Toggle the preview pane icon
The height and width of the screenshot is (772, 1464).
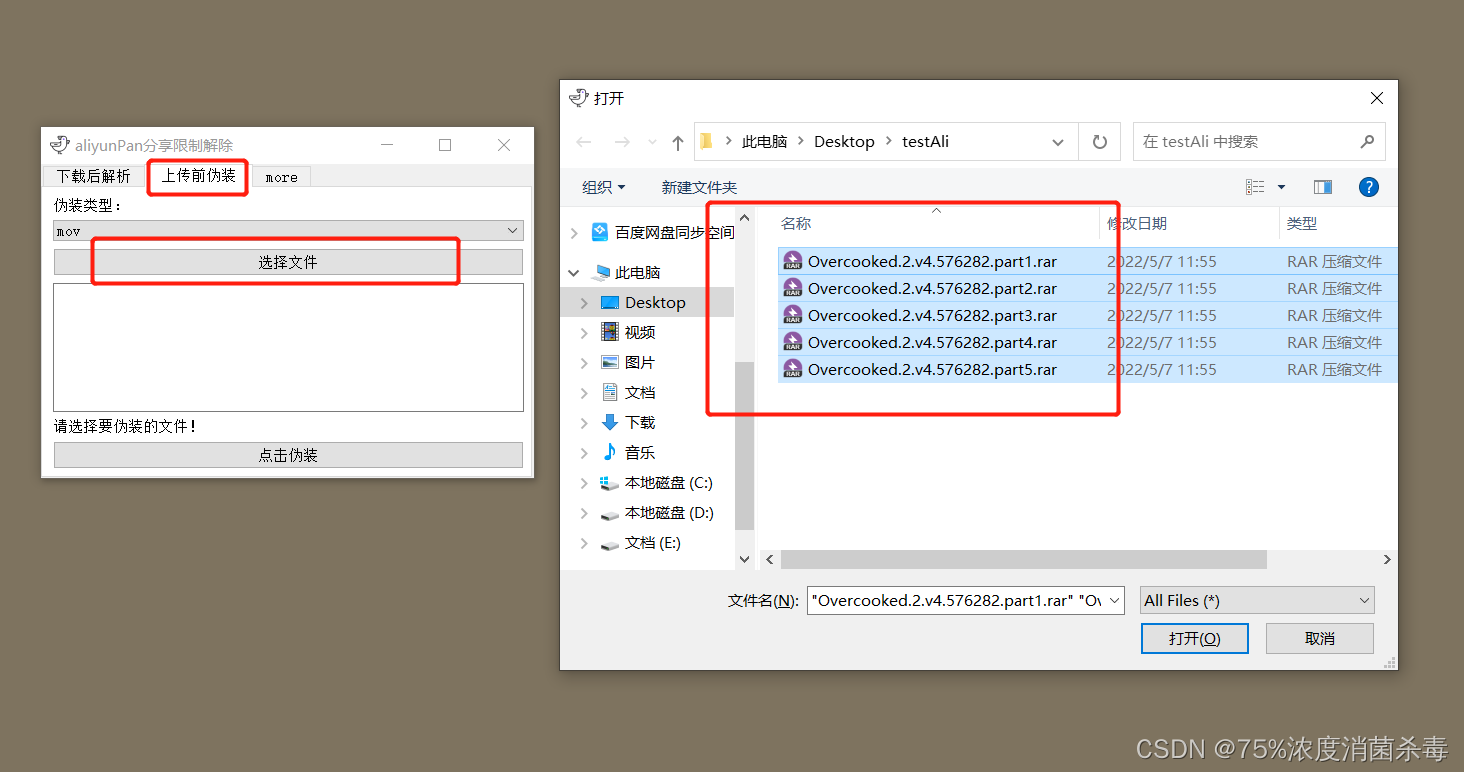1323,187
